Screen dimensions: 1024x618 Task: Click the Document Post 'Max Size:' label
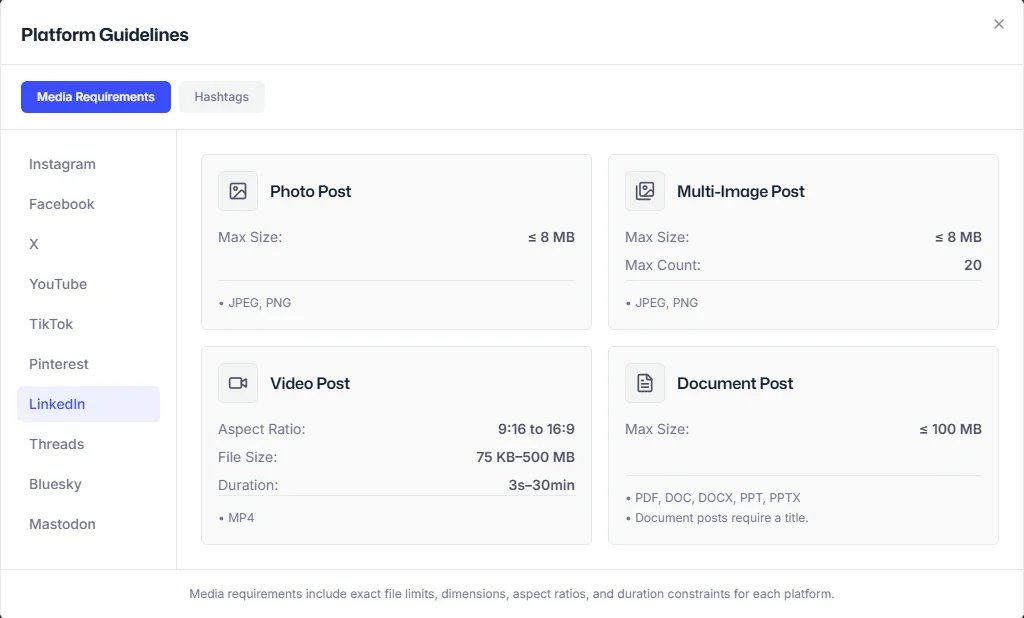point(657,429)
